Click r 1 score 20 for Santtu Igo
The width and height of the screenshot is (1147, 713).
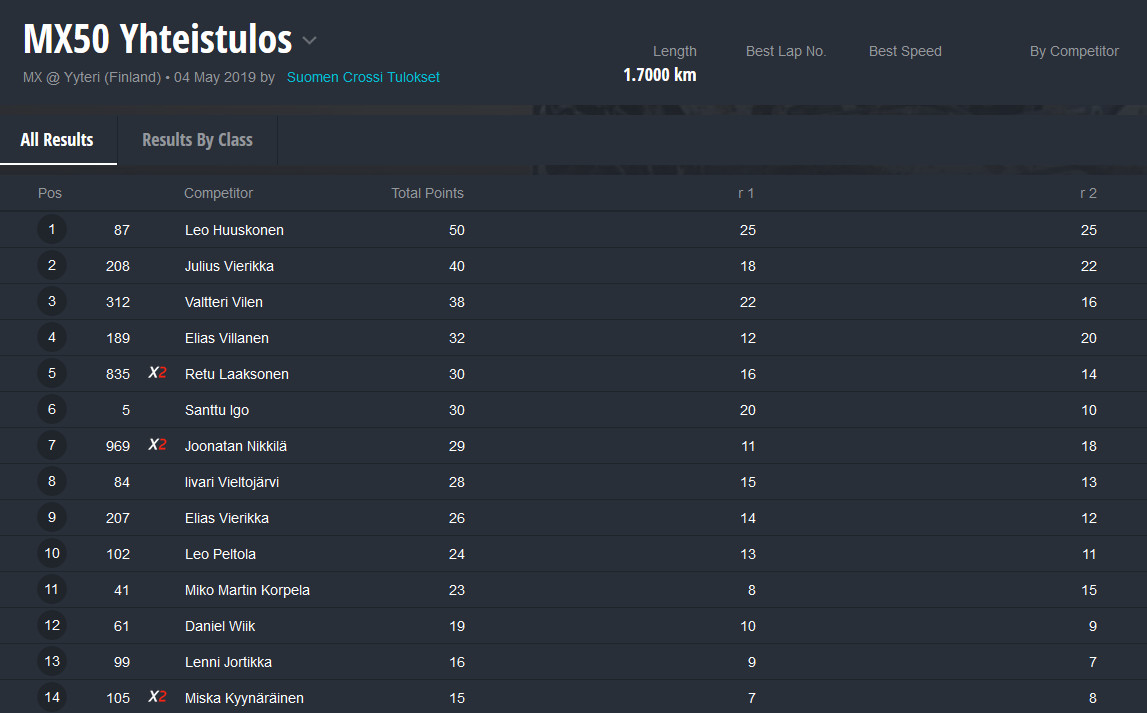748,410
